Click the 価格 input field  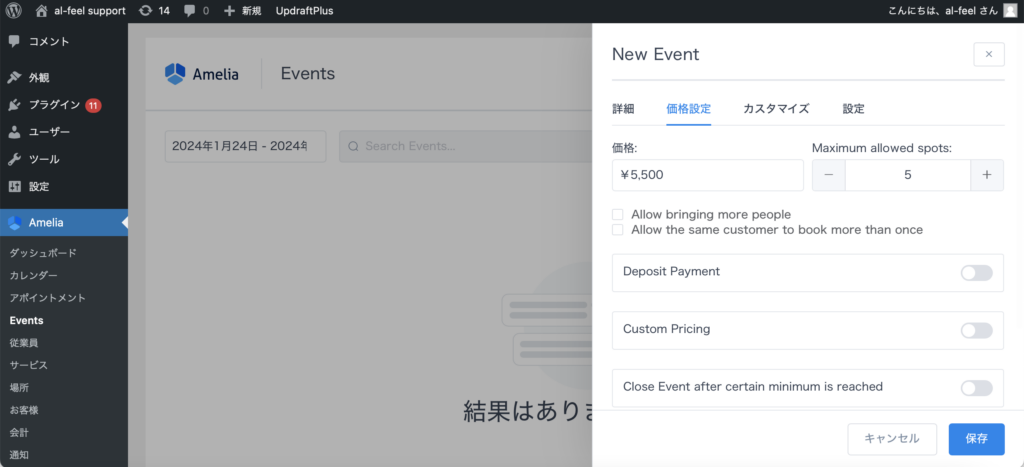tap(707, 175)
